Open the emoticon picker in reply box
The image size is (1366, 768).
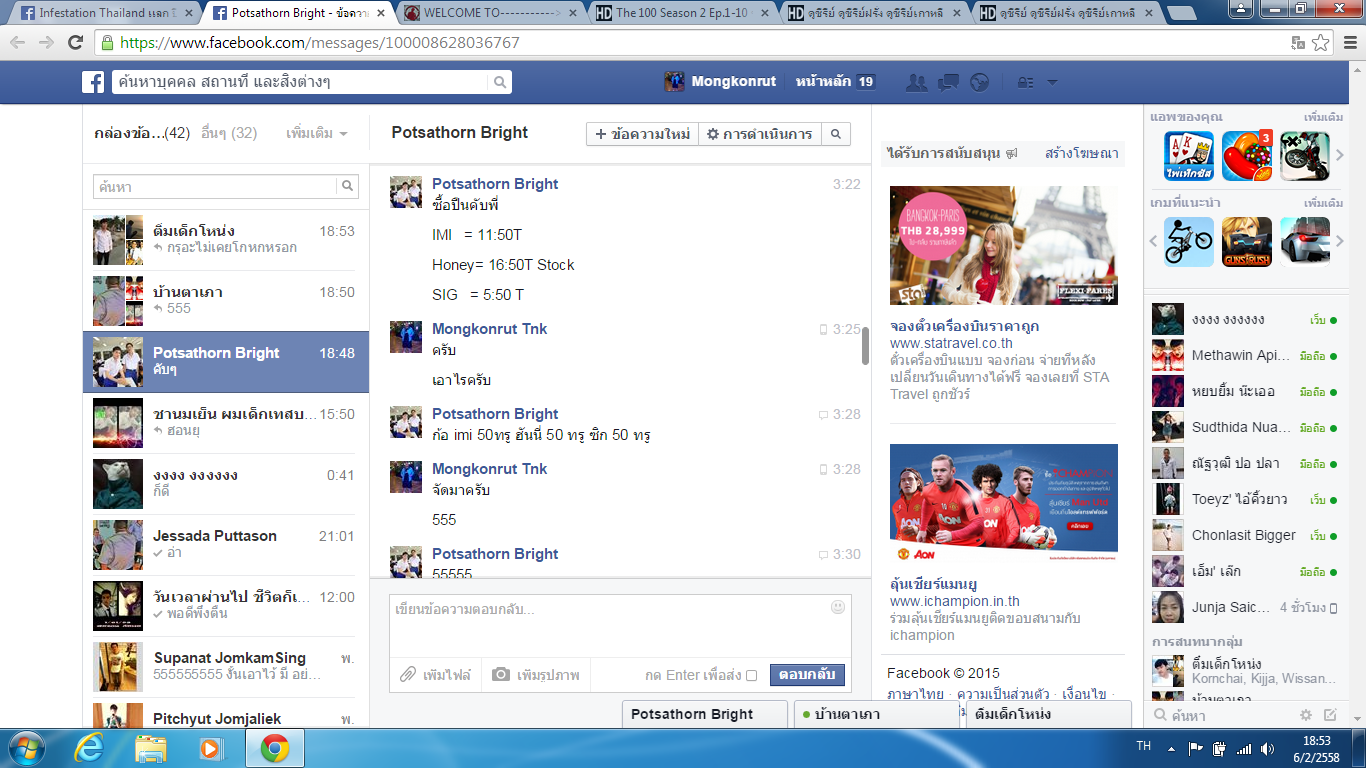click(x=838, y=607)
